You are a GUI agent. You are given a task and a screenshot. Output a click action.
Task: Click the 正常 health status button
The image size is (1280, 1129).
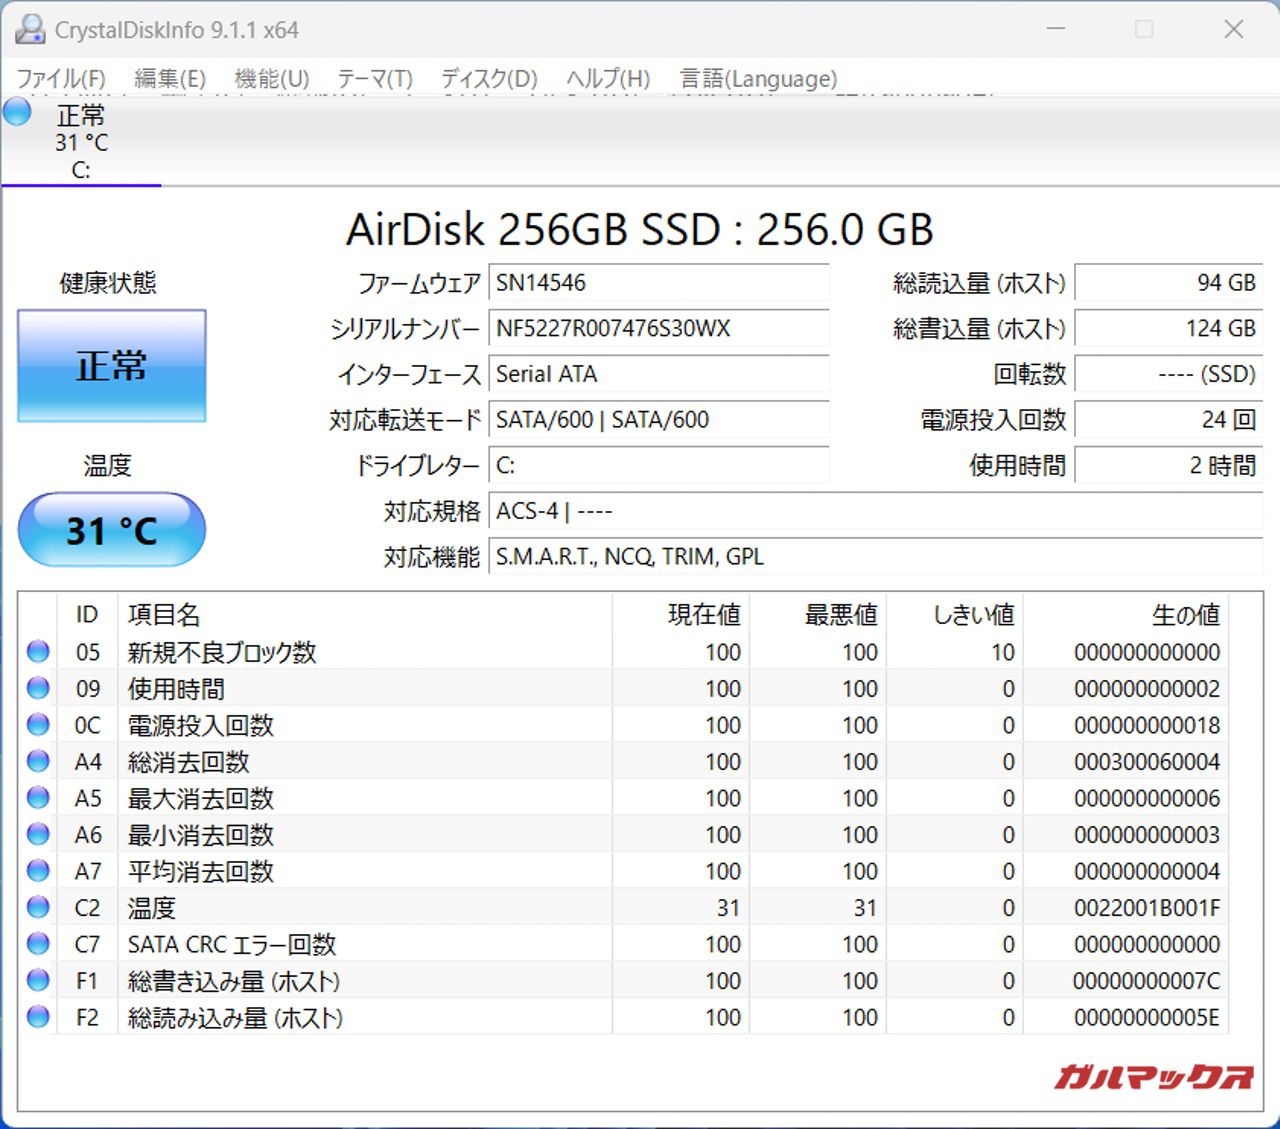coord(112,366)
